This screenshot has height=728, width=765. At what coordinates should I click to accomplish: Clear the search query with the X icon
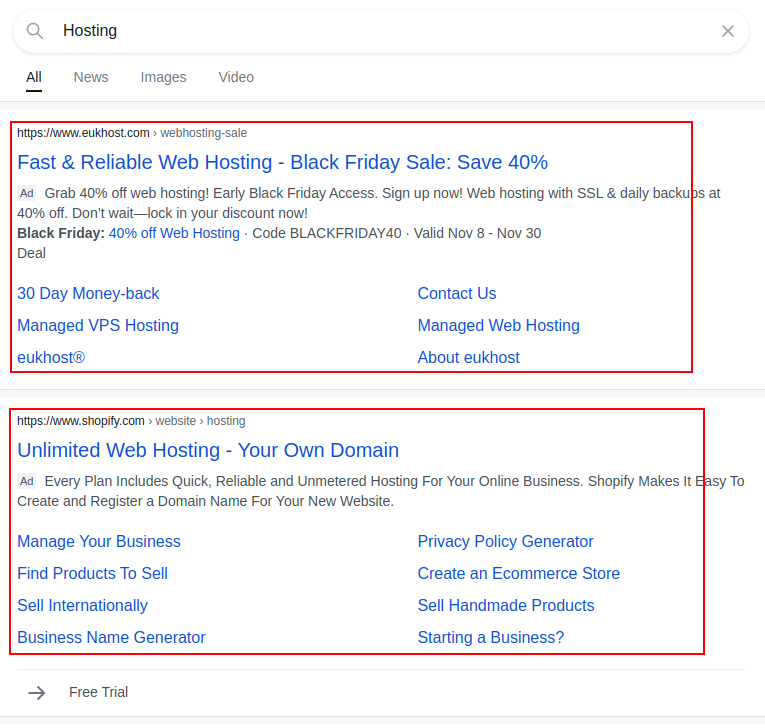coord(727,31)
